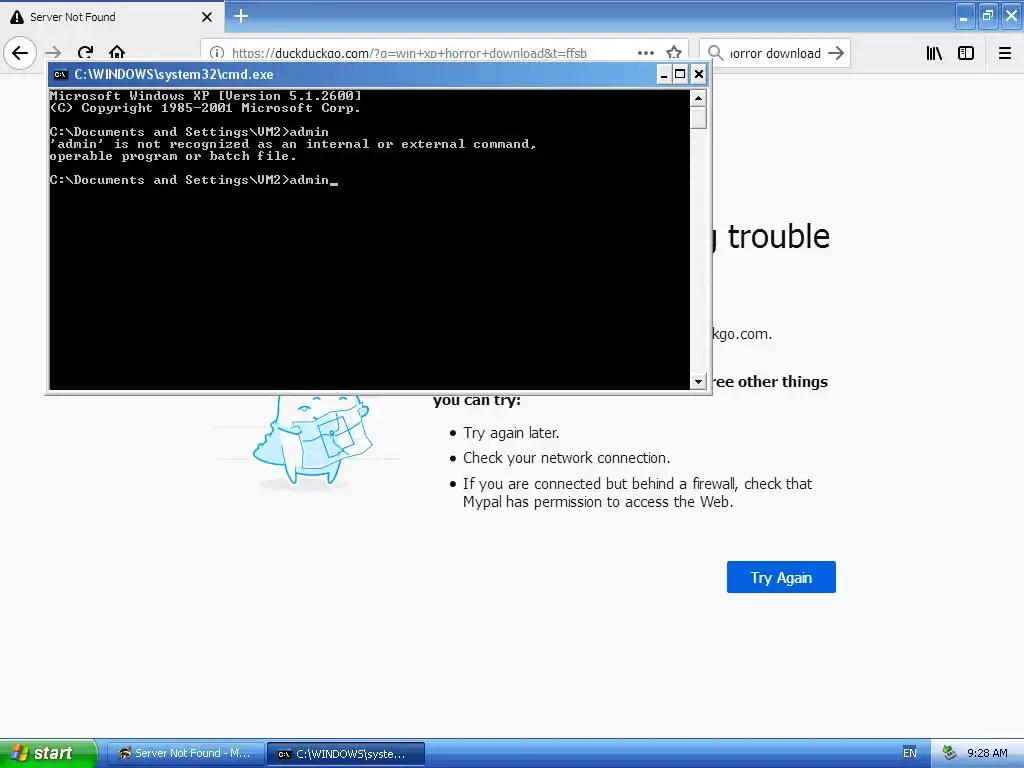Switch to C:\WINDOWS\syste... taskbar item
This screenshot has width=1024, height=768.
click(x=346, y=754)
